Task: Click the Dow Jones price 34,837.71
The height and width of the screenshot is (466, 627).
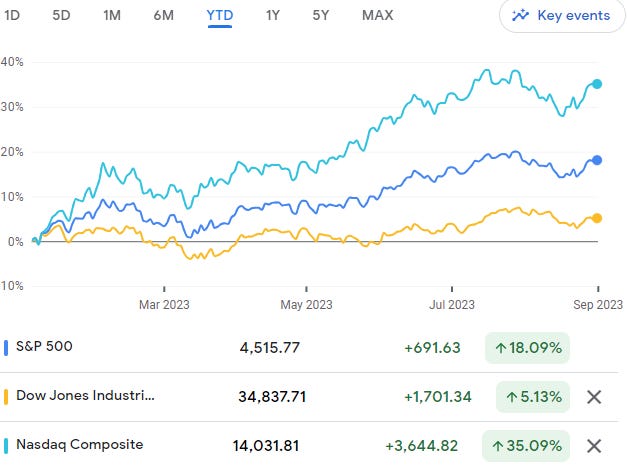Action: 272,397
